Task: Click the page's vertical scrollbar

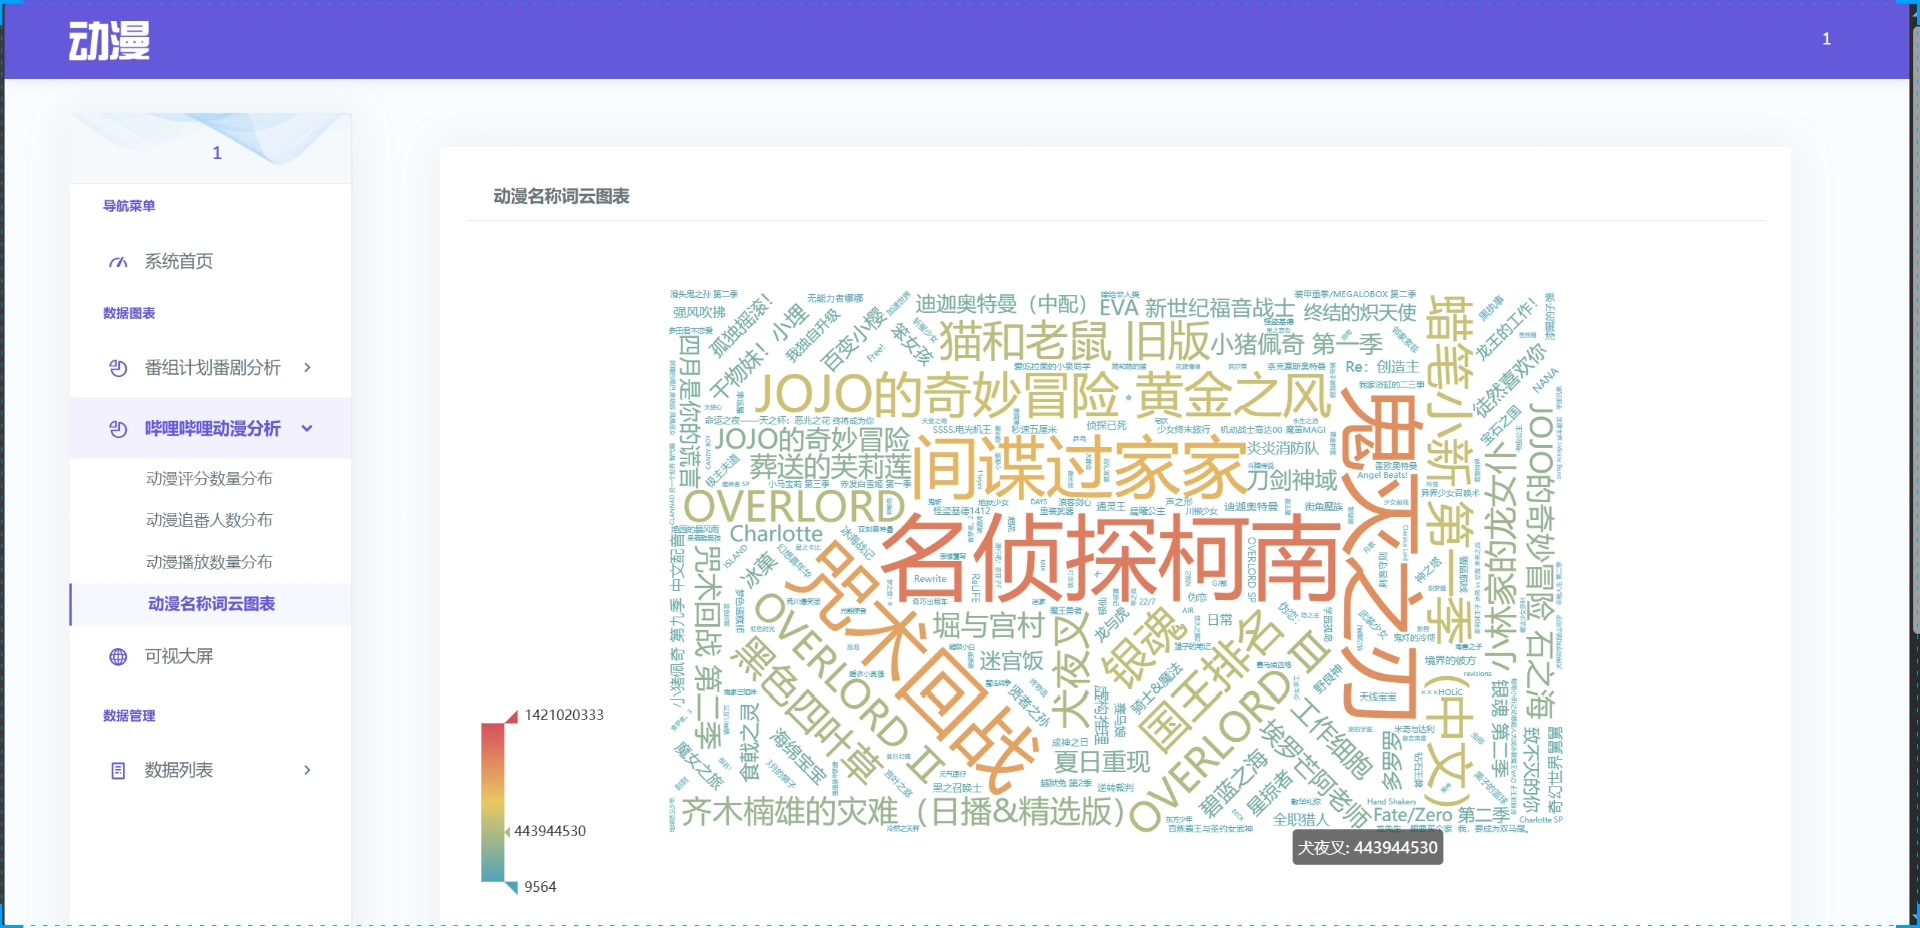Action: [1915, 330]
